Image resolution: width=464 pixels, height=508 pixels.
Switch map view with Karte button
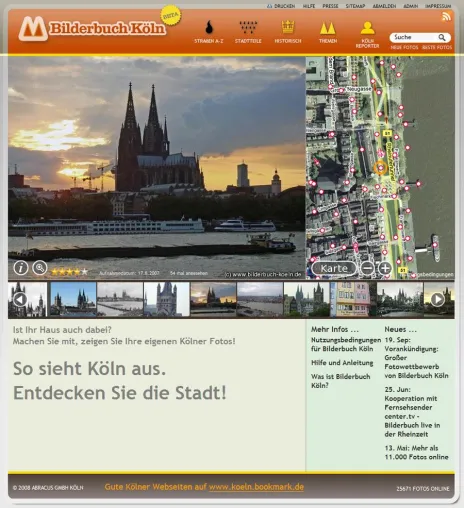(x=334, y=268)
